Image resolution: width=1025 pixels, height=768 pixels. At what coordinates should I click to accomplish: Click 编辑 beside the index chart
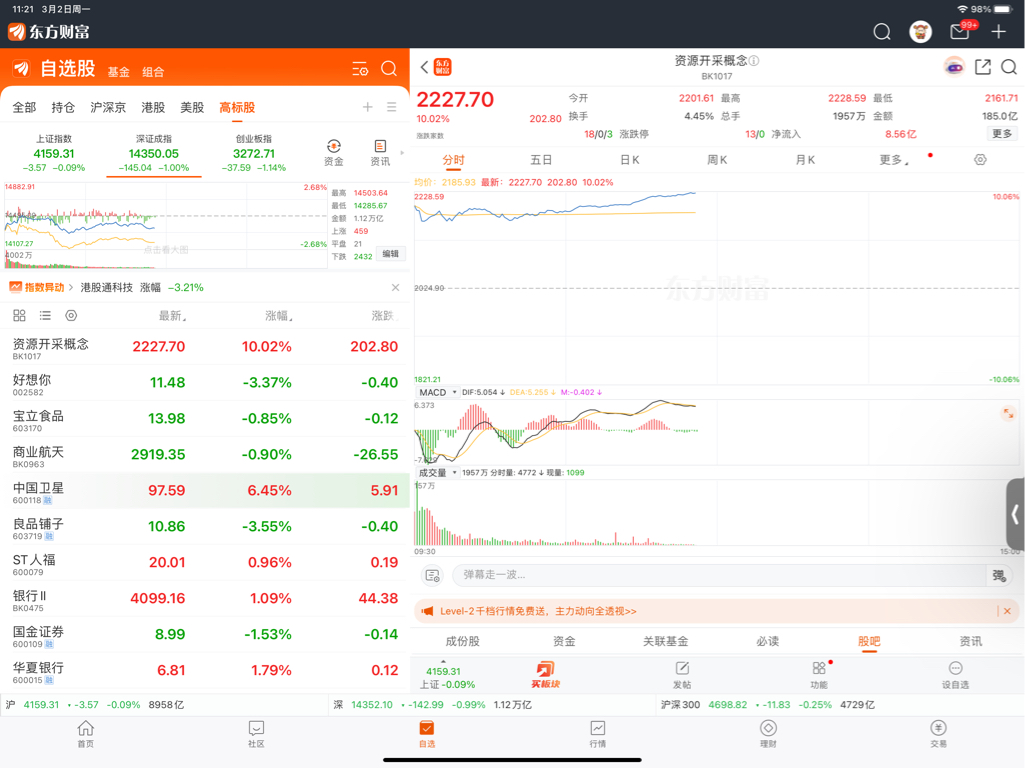pyautogui.click(x=390, y=254)
